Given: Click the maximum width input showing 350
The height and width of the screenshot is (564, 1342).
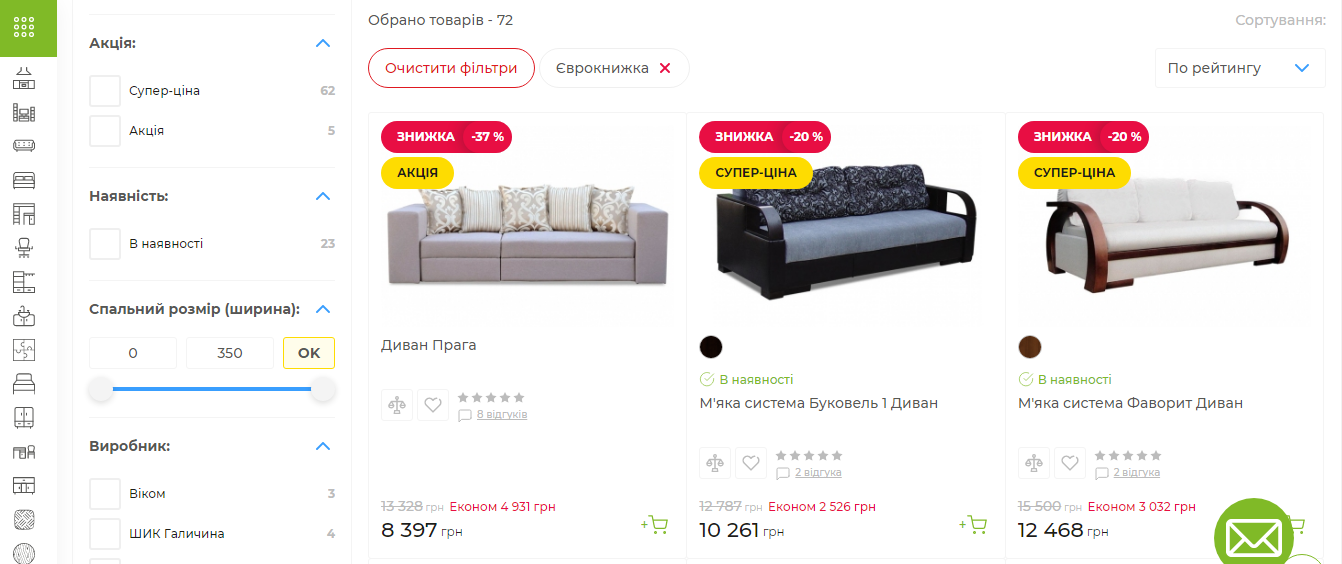Looking at the screenshot, I should [x=230, y=353].
